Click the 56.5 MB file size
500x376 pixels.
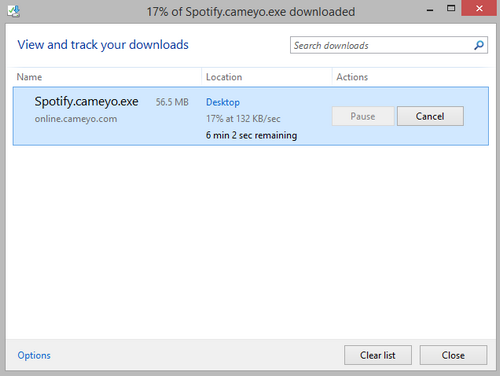pyautogui.click(x=172, y=102)
